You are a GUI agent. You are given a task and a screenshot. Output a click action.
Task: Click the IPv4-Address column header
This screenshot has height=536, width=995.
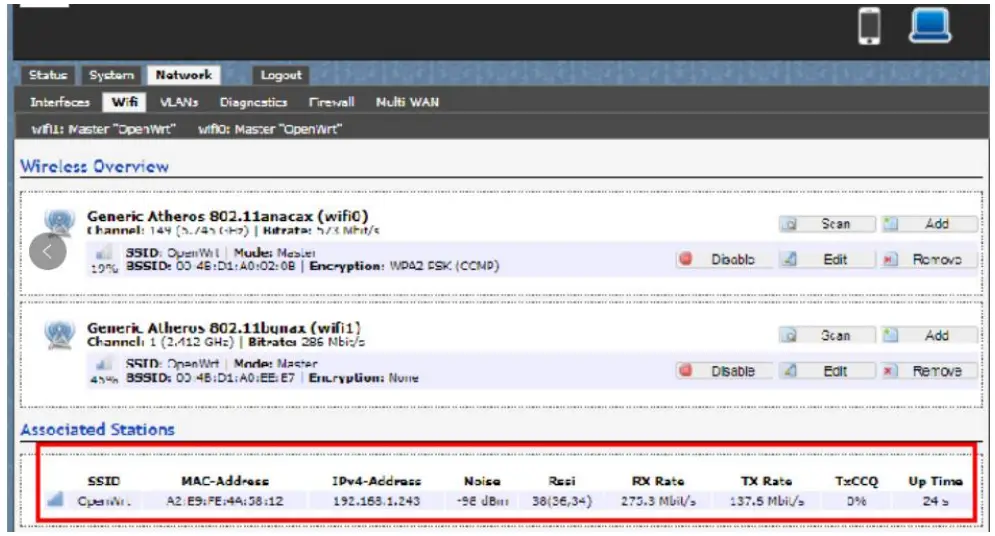point(376,481)
